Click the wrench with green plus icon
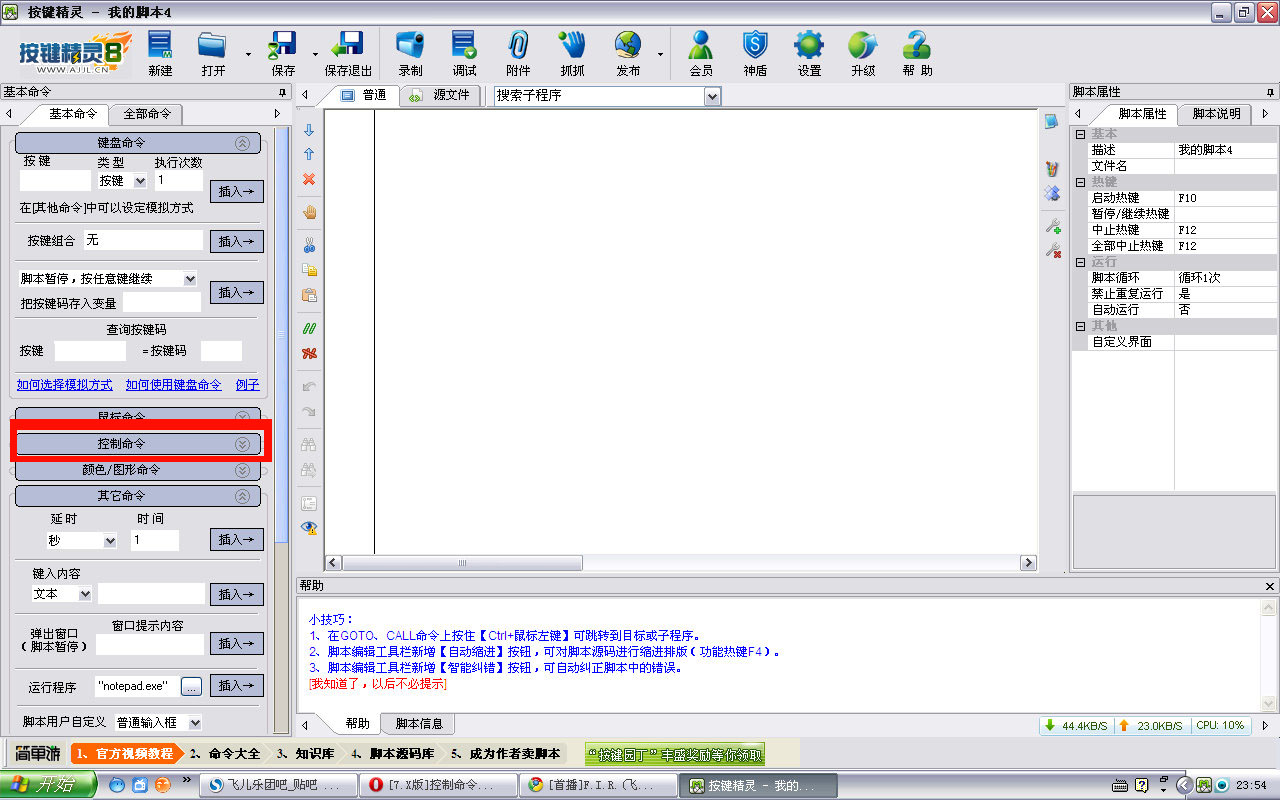Viewport: 1280px width, 800px height. tap(1052, 227)
